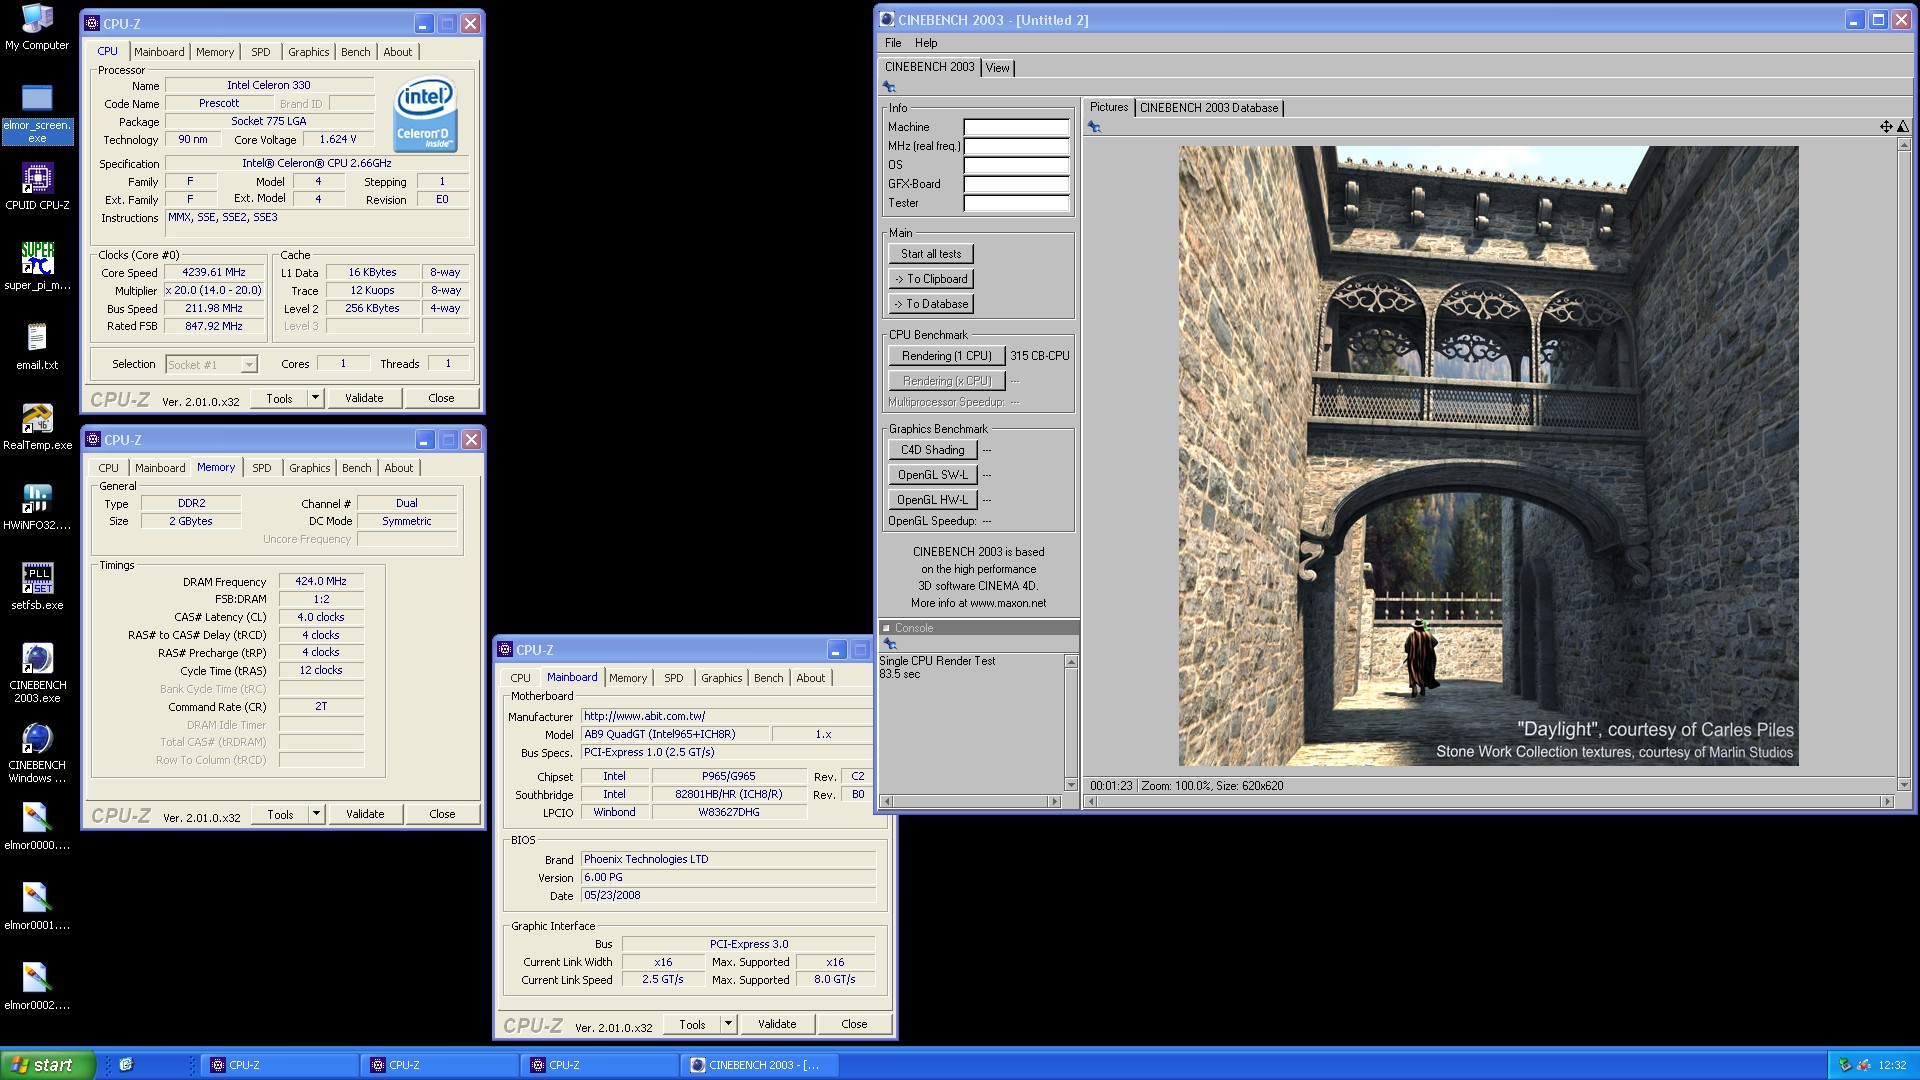
Task: Click Pictures panel vertical scrollbar down arrow
Action: pyautogui.click(x=1903, y=785)
